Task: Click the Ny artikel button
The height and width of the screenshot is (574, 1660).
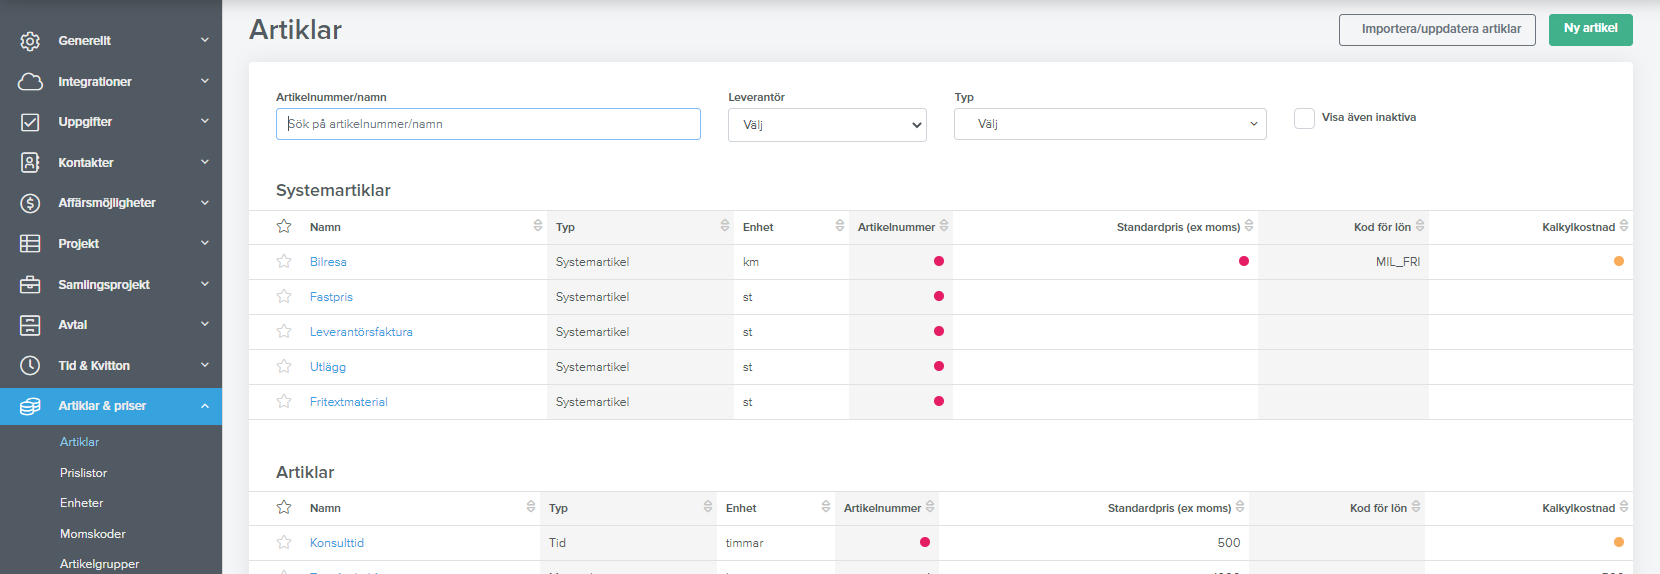Action: tap(1591, 29)
